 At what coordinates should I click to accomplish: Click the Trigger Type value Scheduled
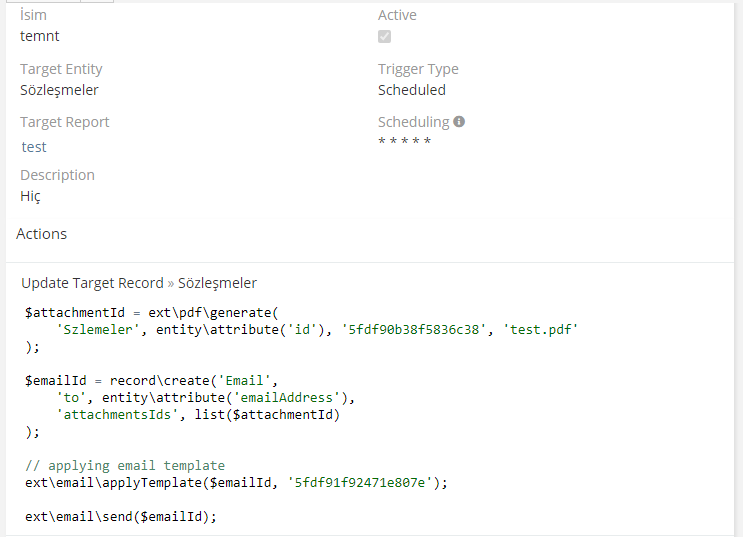412,90
